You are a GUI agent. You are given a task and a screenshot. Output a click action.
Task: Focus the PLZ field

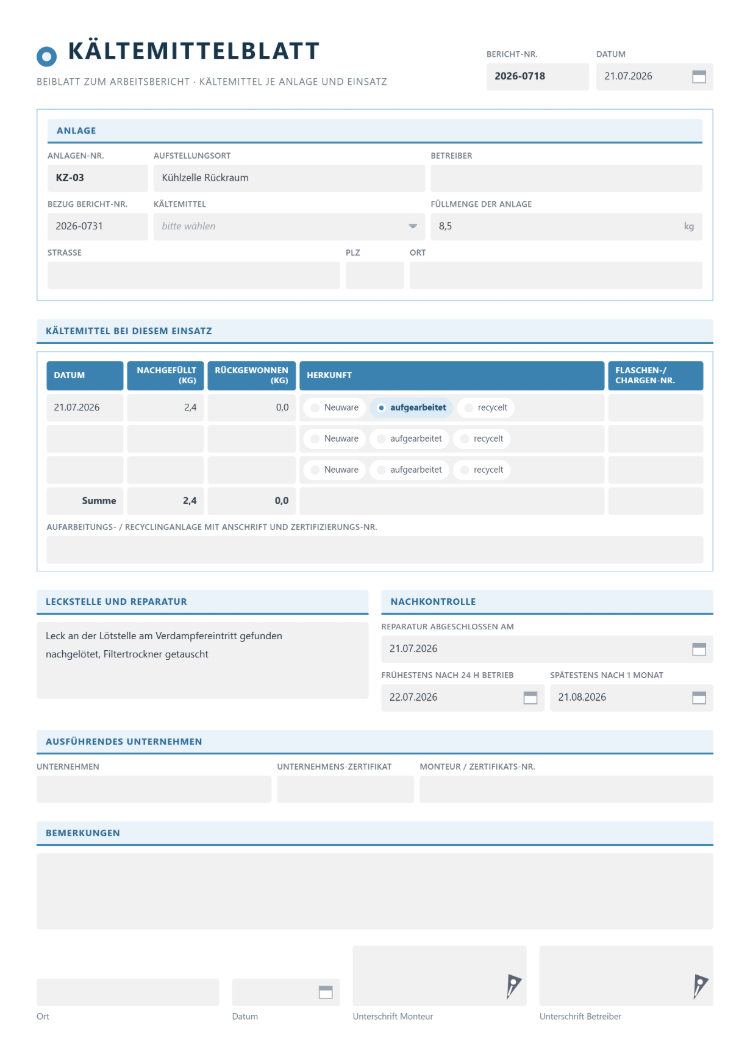coord(375,275)
